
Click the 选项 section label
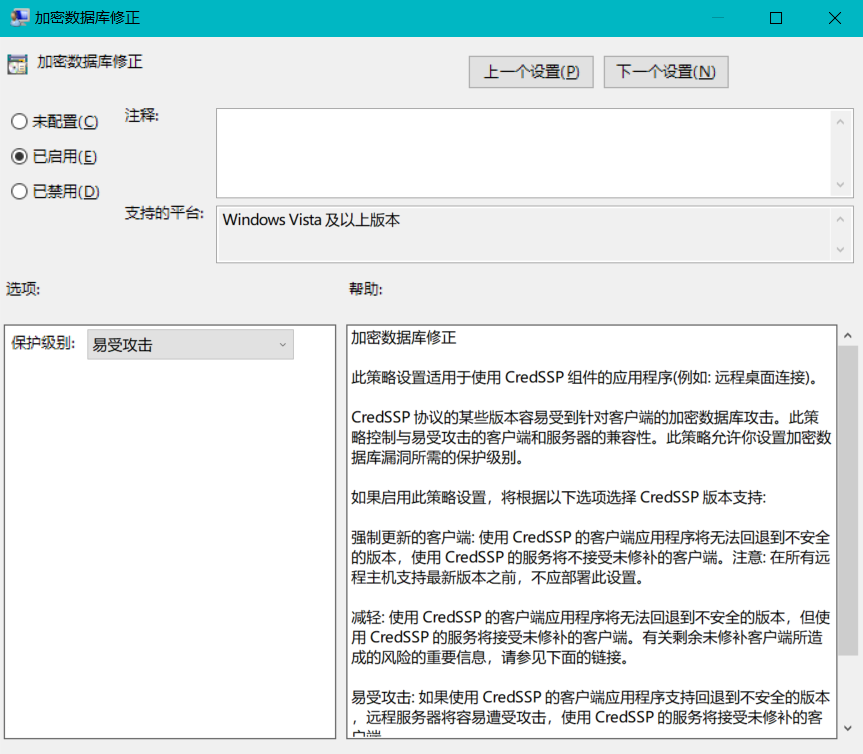(23, 289)
